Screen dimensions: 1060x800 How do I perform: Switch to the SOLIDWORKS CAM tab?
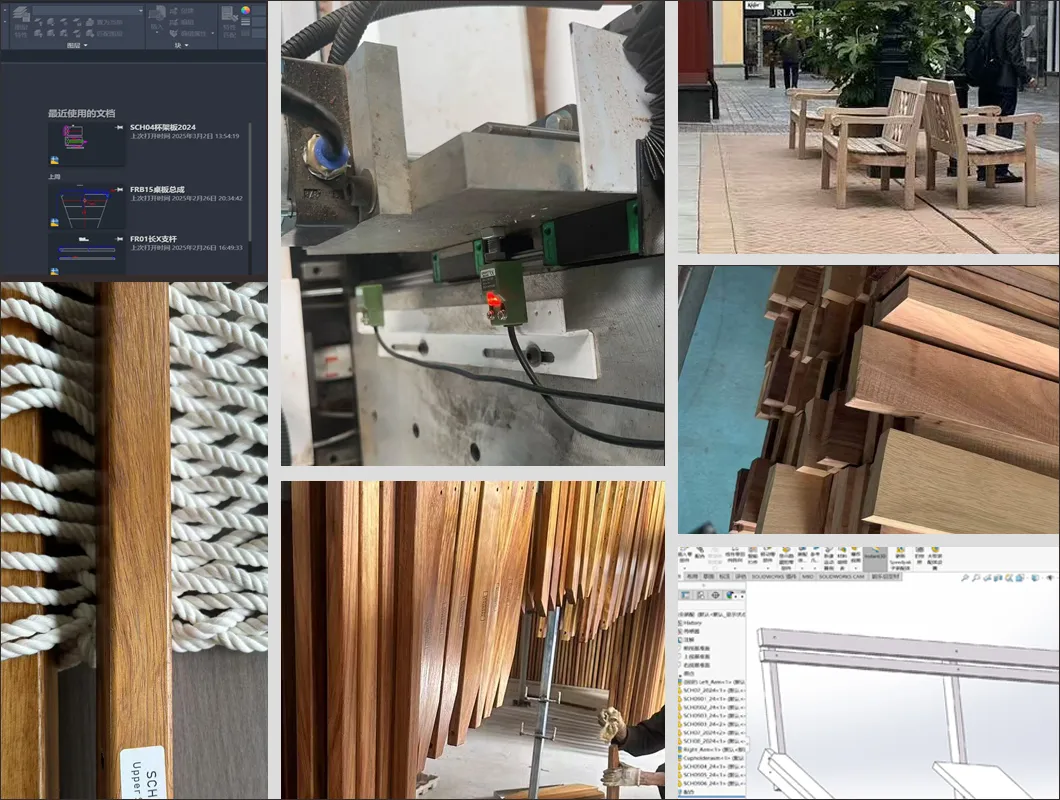click(x=841, y=577)
